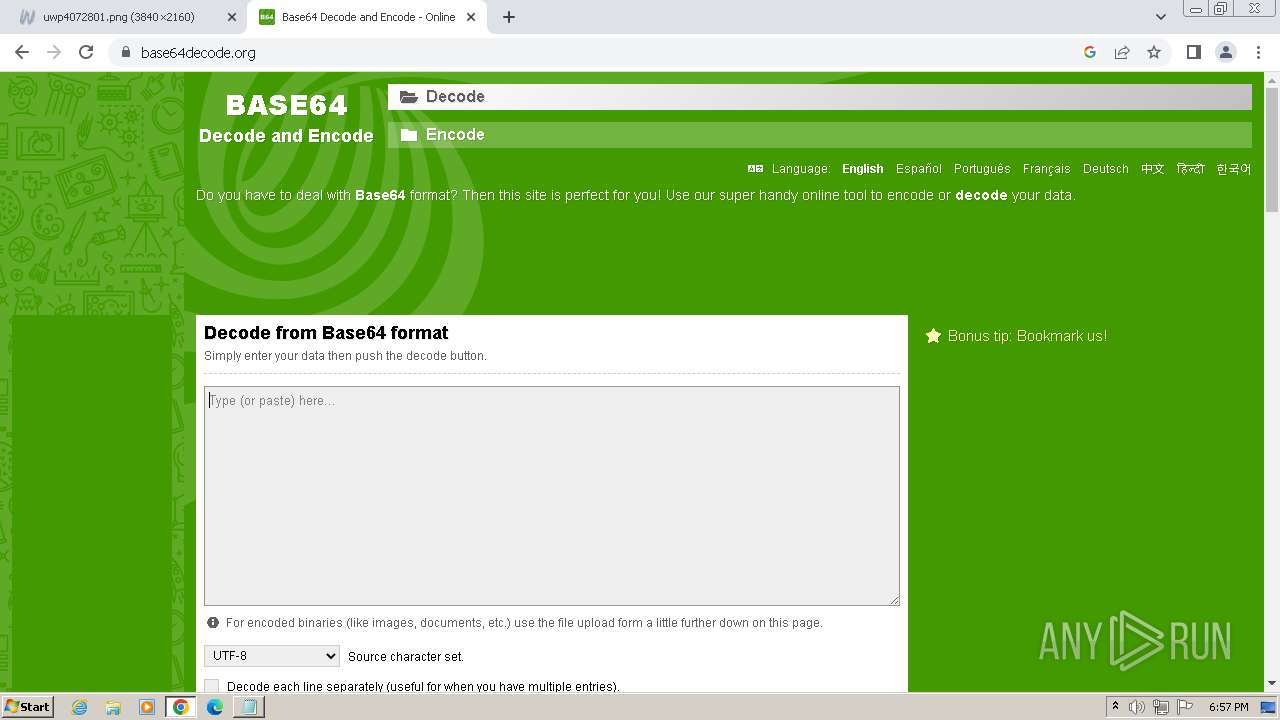The width and height of the screenshot is (1280, 720).
Task: Select Chrome in the taskbar
Action: point(181,707)
